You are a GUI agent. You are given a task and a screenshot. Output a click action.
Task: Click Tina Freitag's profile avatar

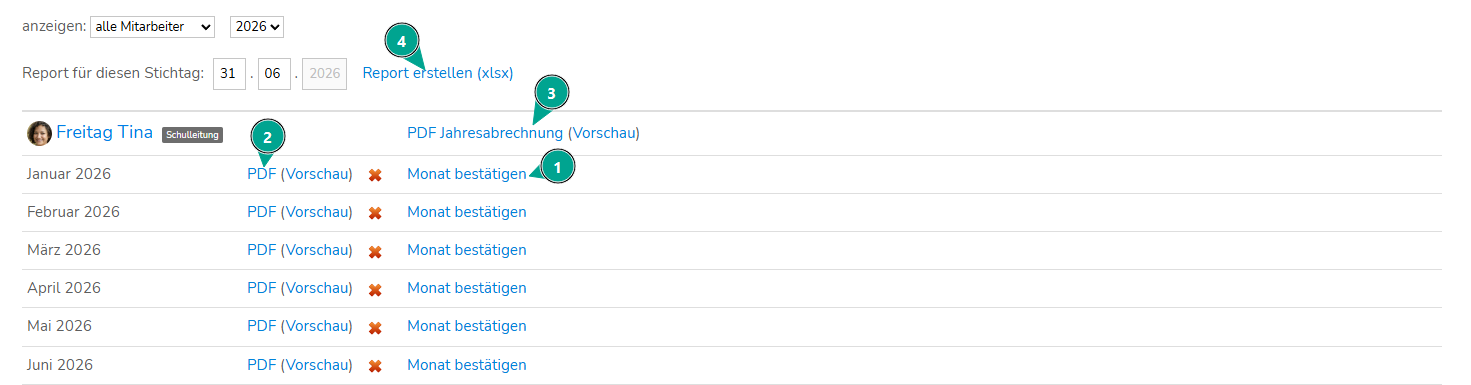pos(39,133)
